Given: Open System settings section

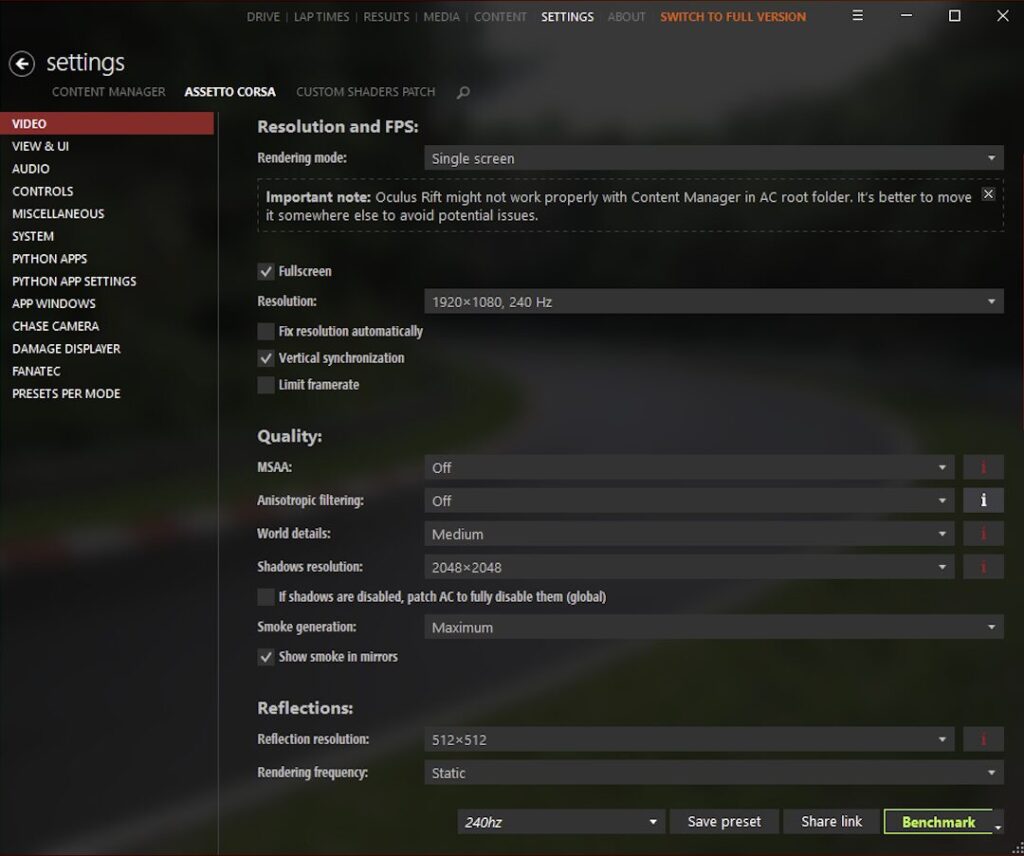Looking at the screenshot, I should [x=107, y=236].
